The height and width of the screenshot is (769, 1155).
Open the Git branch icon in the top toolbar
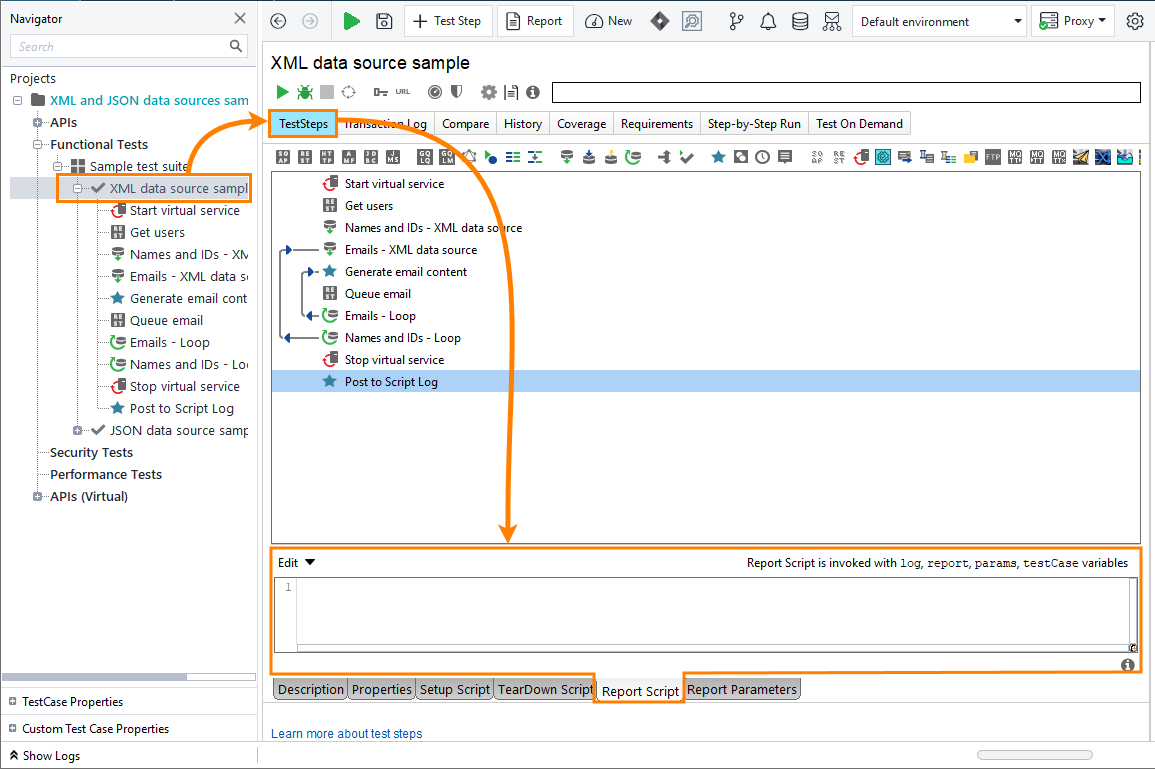pyautogui.click(x=736, y=21)
